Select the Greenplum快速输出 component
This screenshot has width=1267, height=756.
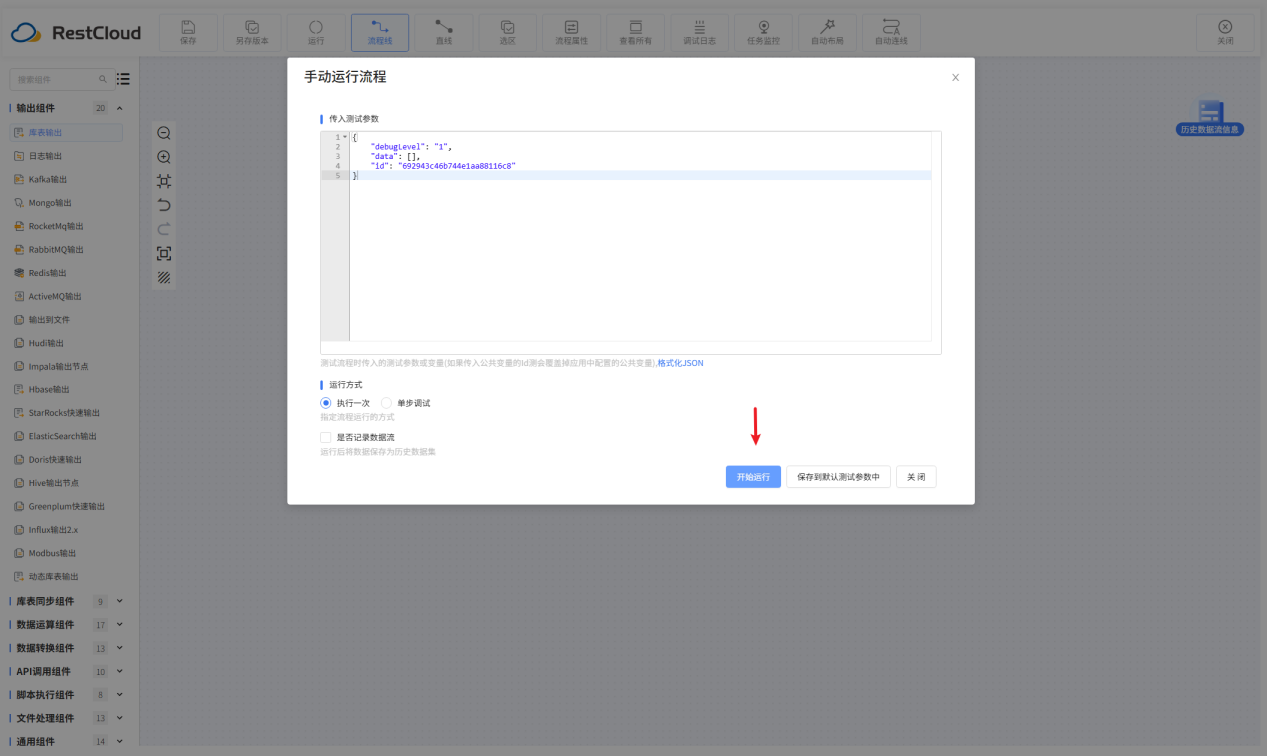click(66, 506)
